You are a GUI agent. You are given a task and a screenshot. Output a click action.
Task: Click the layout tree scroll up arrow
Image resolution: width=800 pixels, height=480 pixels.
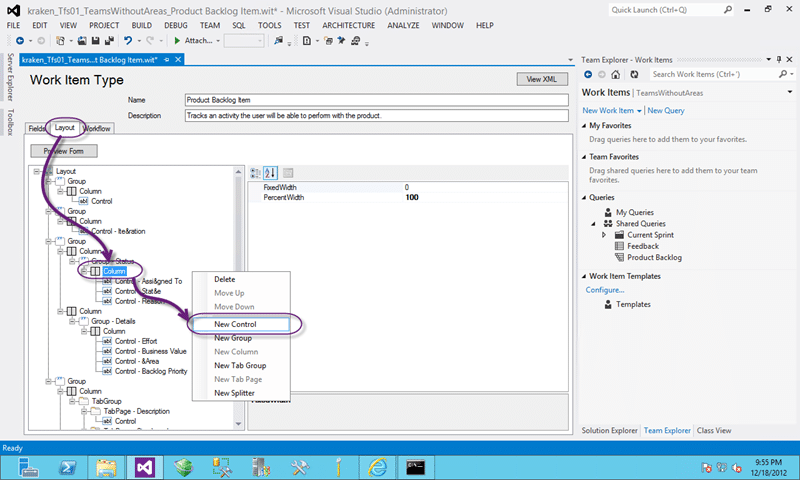pos(238,172)
